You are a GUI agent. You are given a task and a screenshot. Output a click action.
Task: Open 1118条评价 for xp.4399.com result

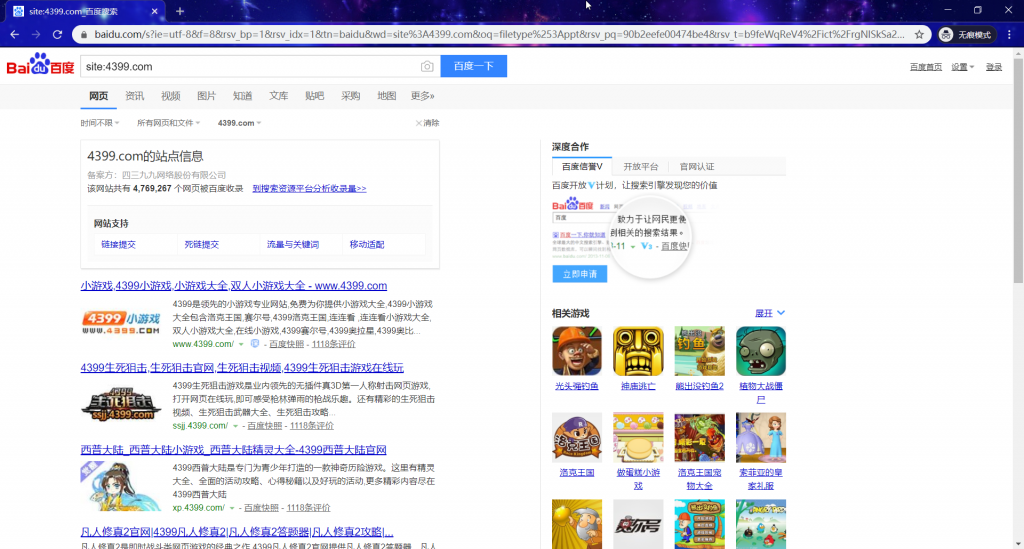click(x=308, y=508)
